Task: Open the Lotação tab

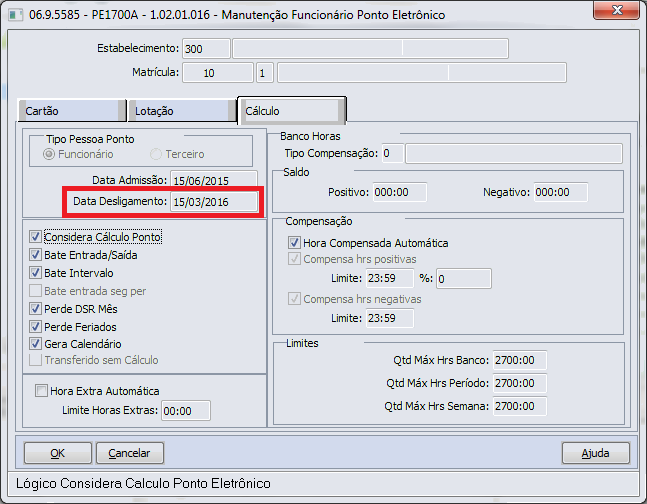Action: point(182,111)
